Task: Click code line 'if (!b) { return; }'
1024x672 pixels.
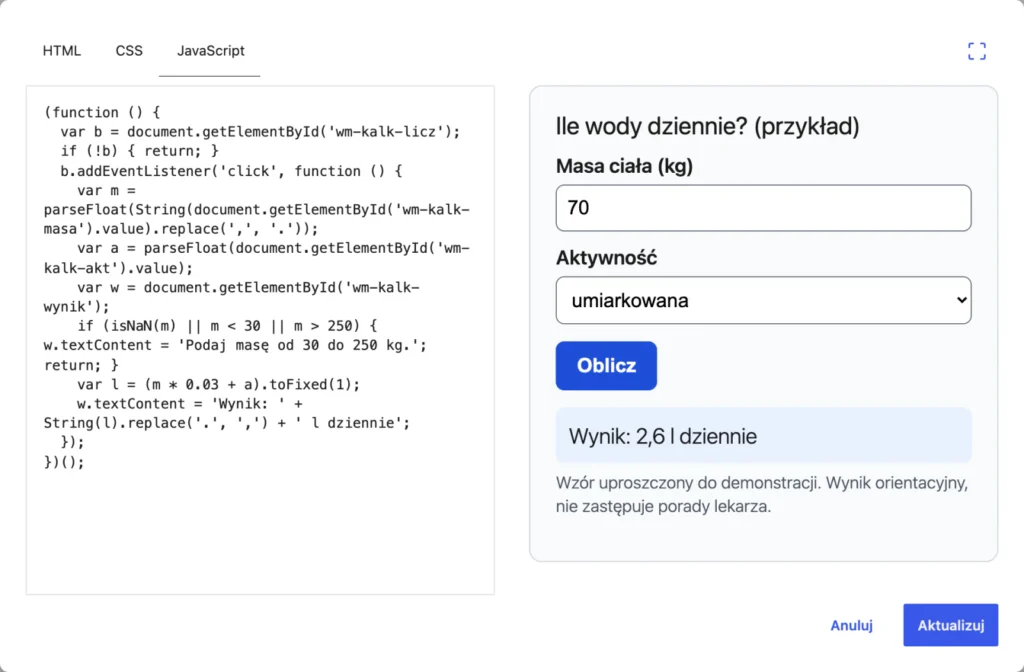Action: 140,151
